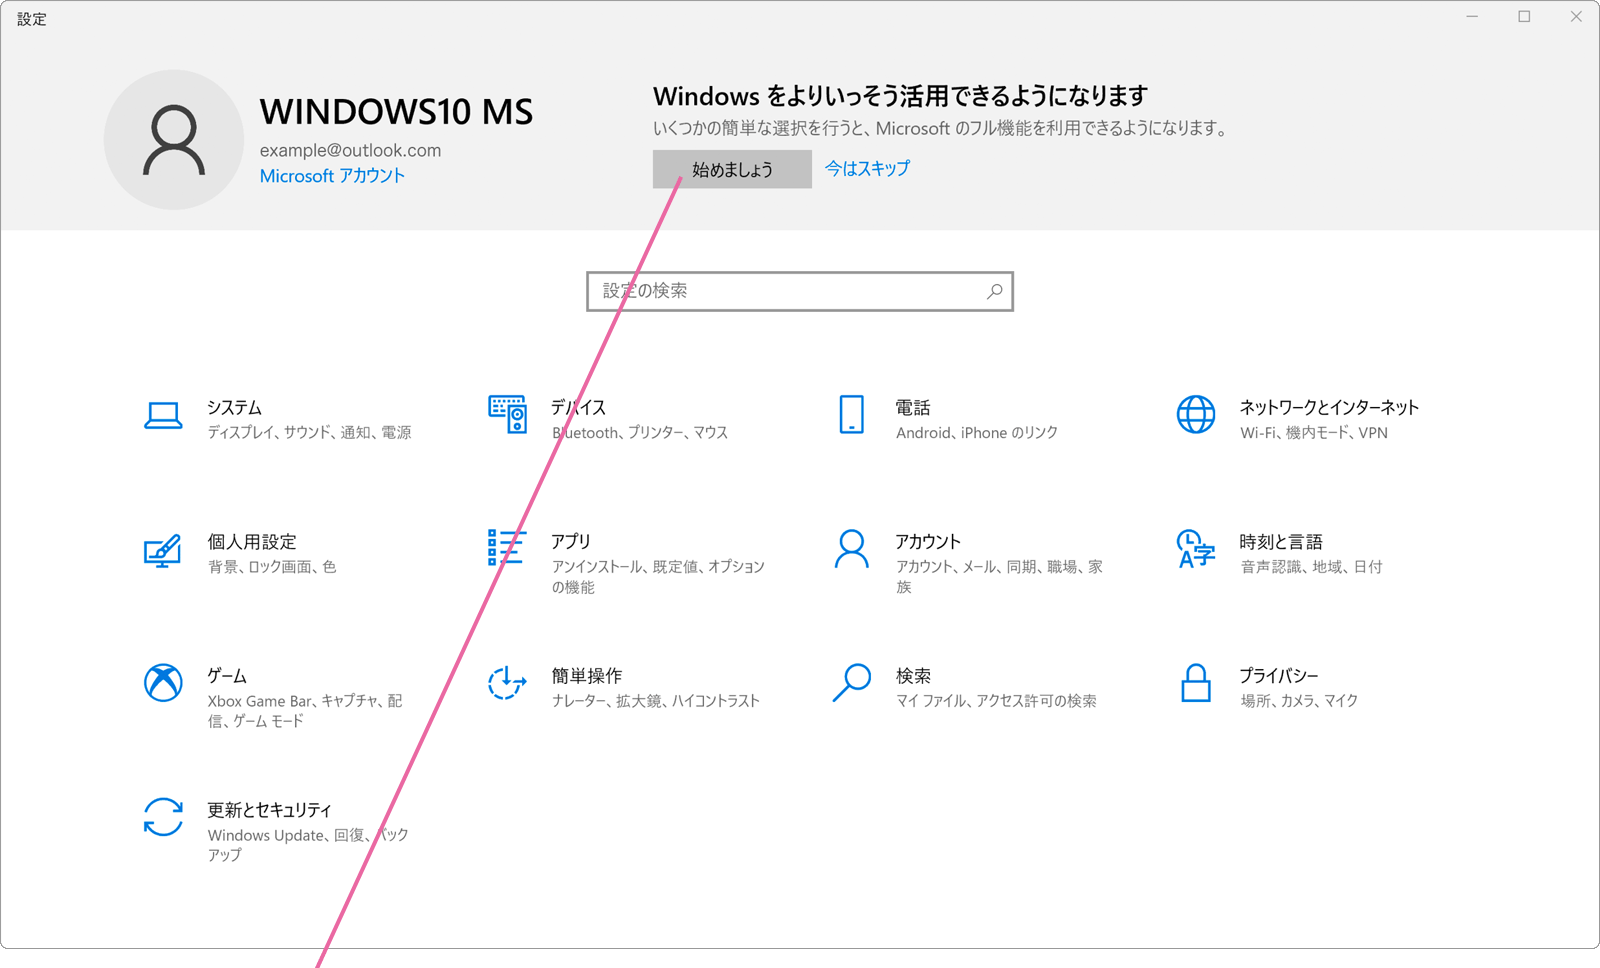
Task: Close the 設定 window
Action: click(1576, 17)
